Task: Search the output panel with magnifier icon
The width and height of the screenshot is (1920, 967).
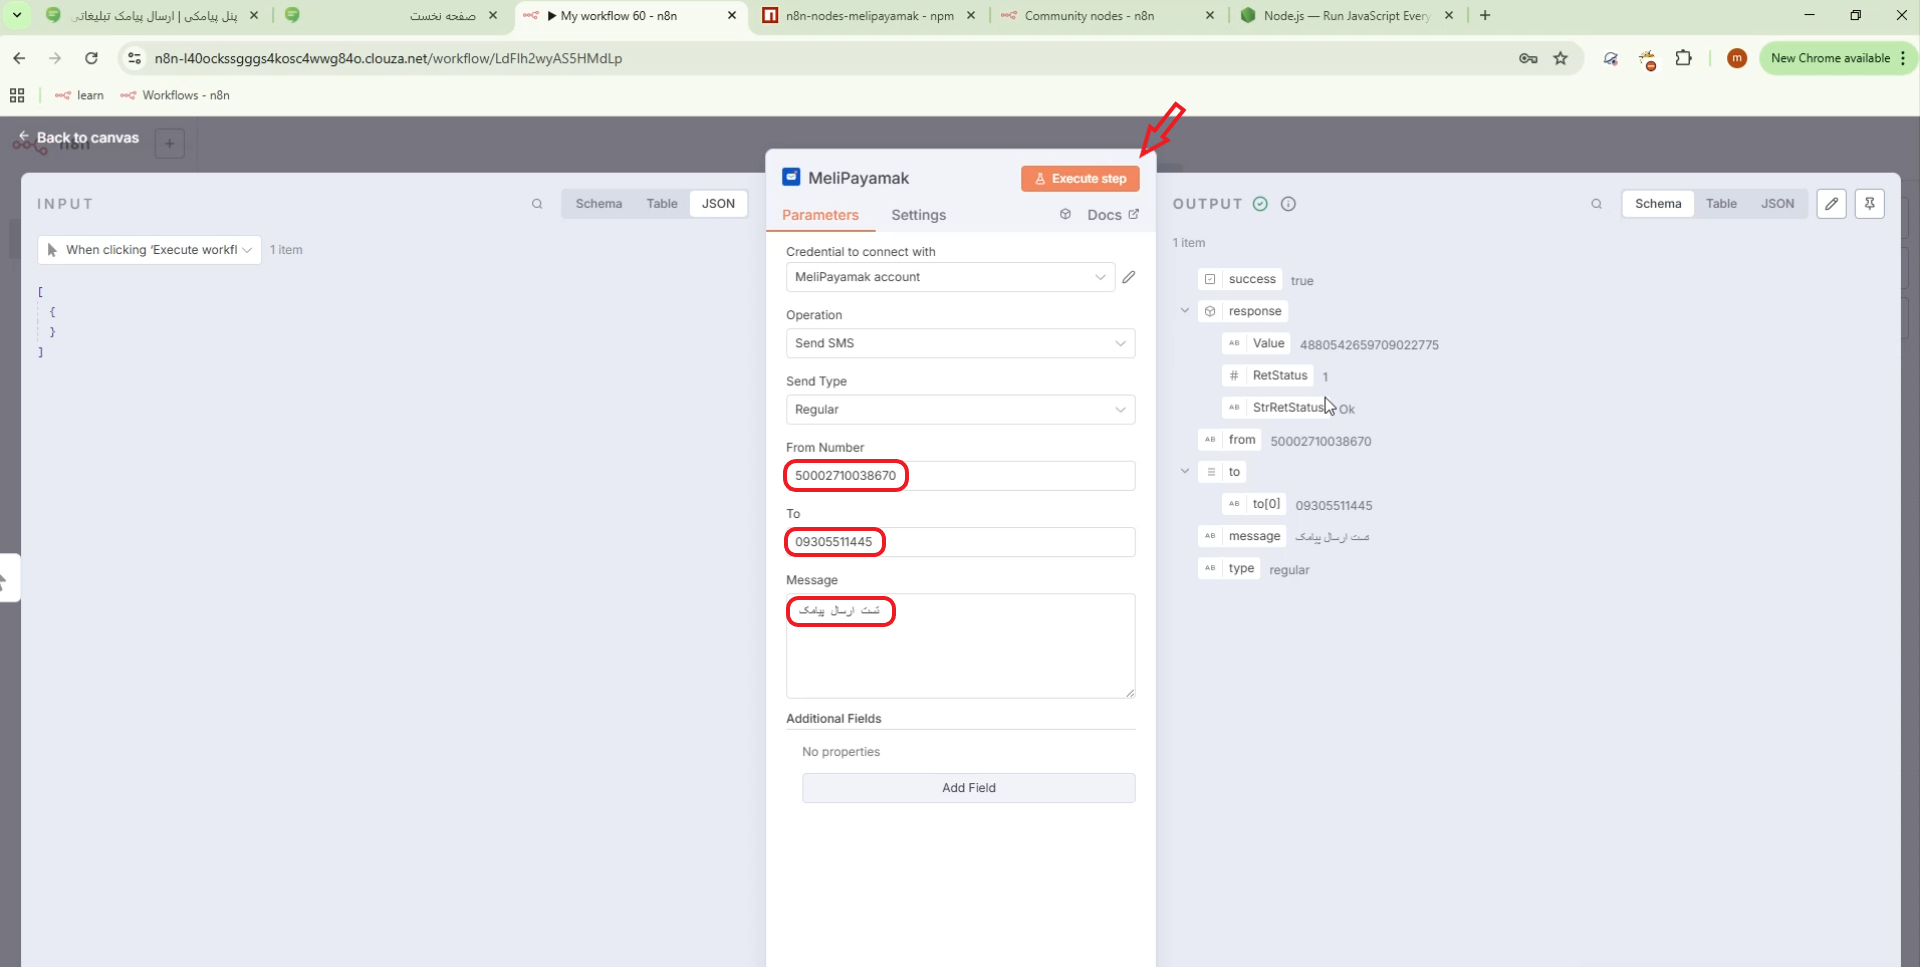Action: (1596, 204)
